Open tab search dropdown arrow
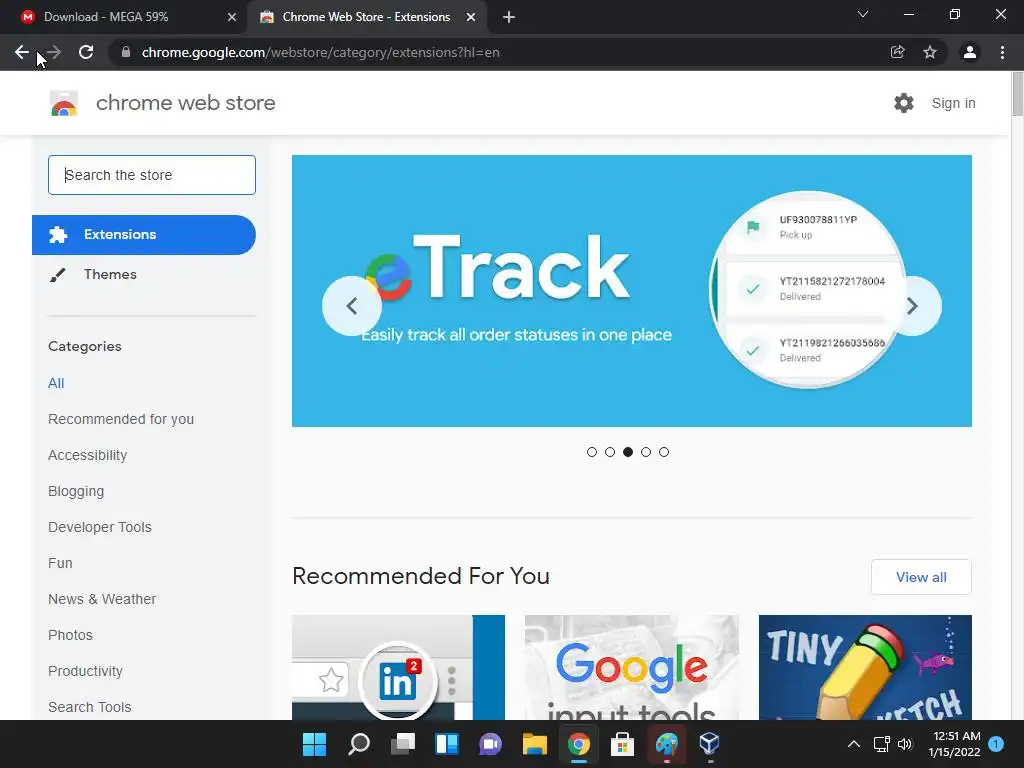 [863, 14]
